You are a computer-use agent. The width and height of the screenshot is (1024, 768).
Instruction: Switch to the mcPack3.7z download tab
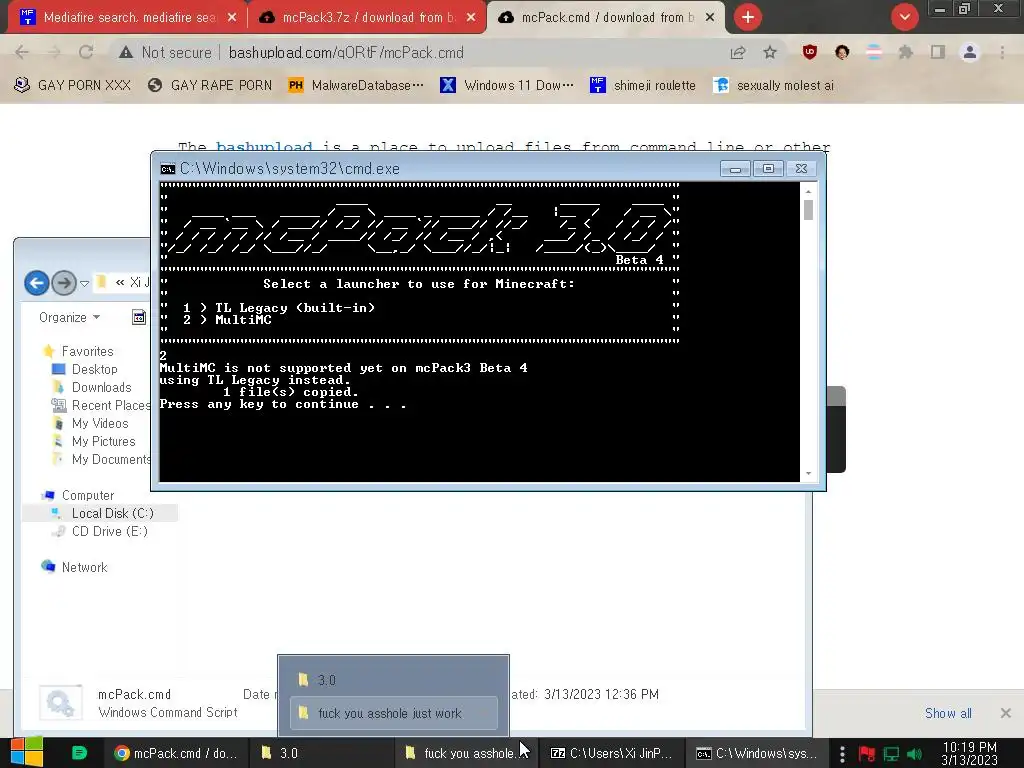pos(368,18)
